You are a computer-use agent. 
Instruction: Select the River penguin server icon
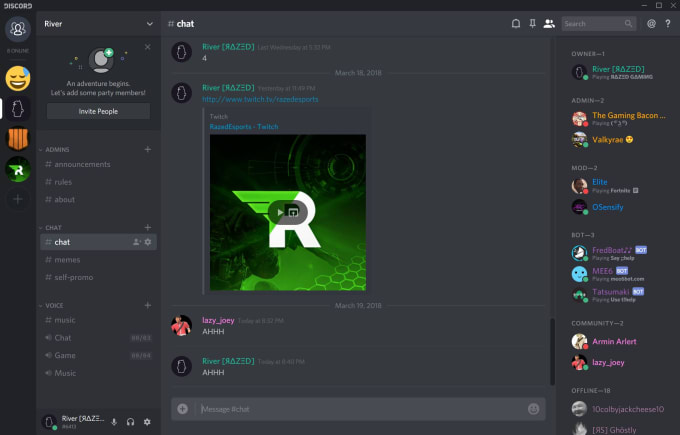(18, 109)
